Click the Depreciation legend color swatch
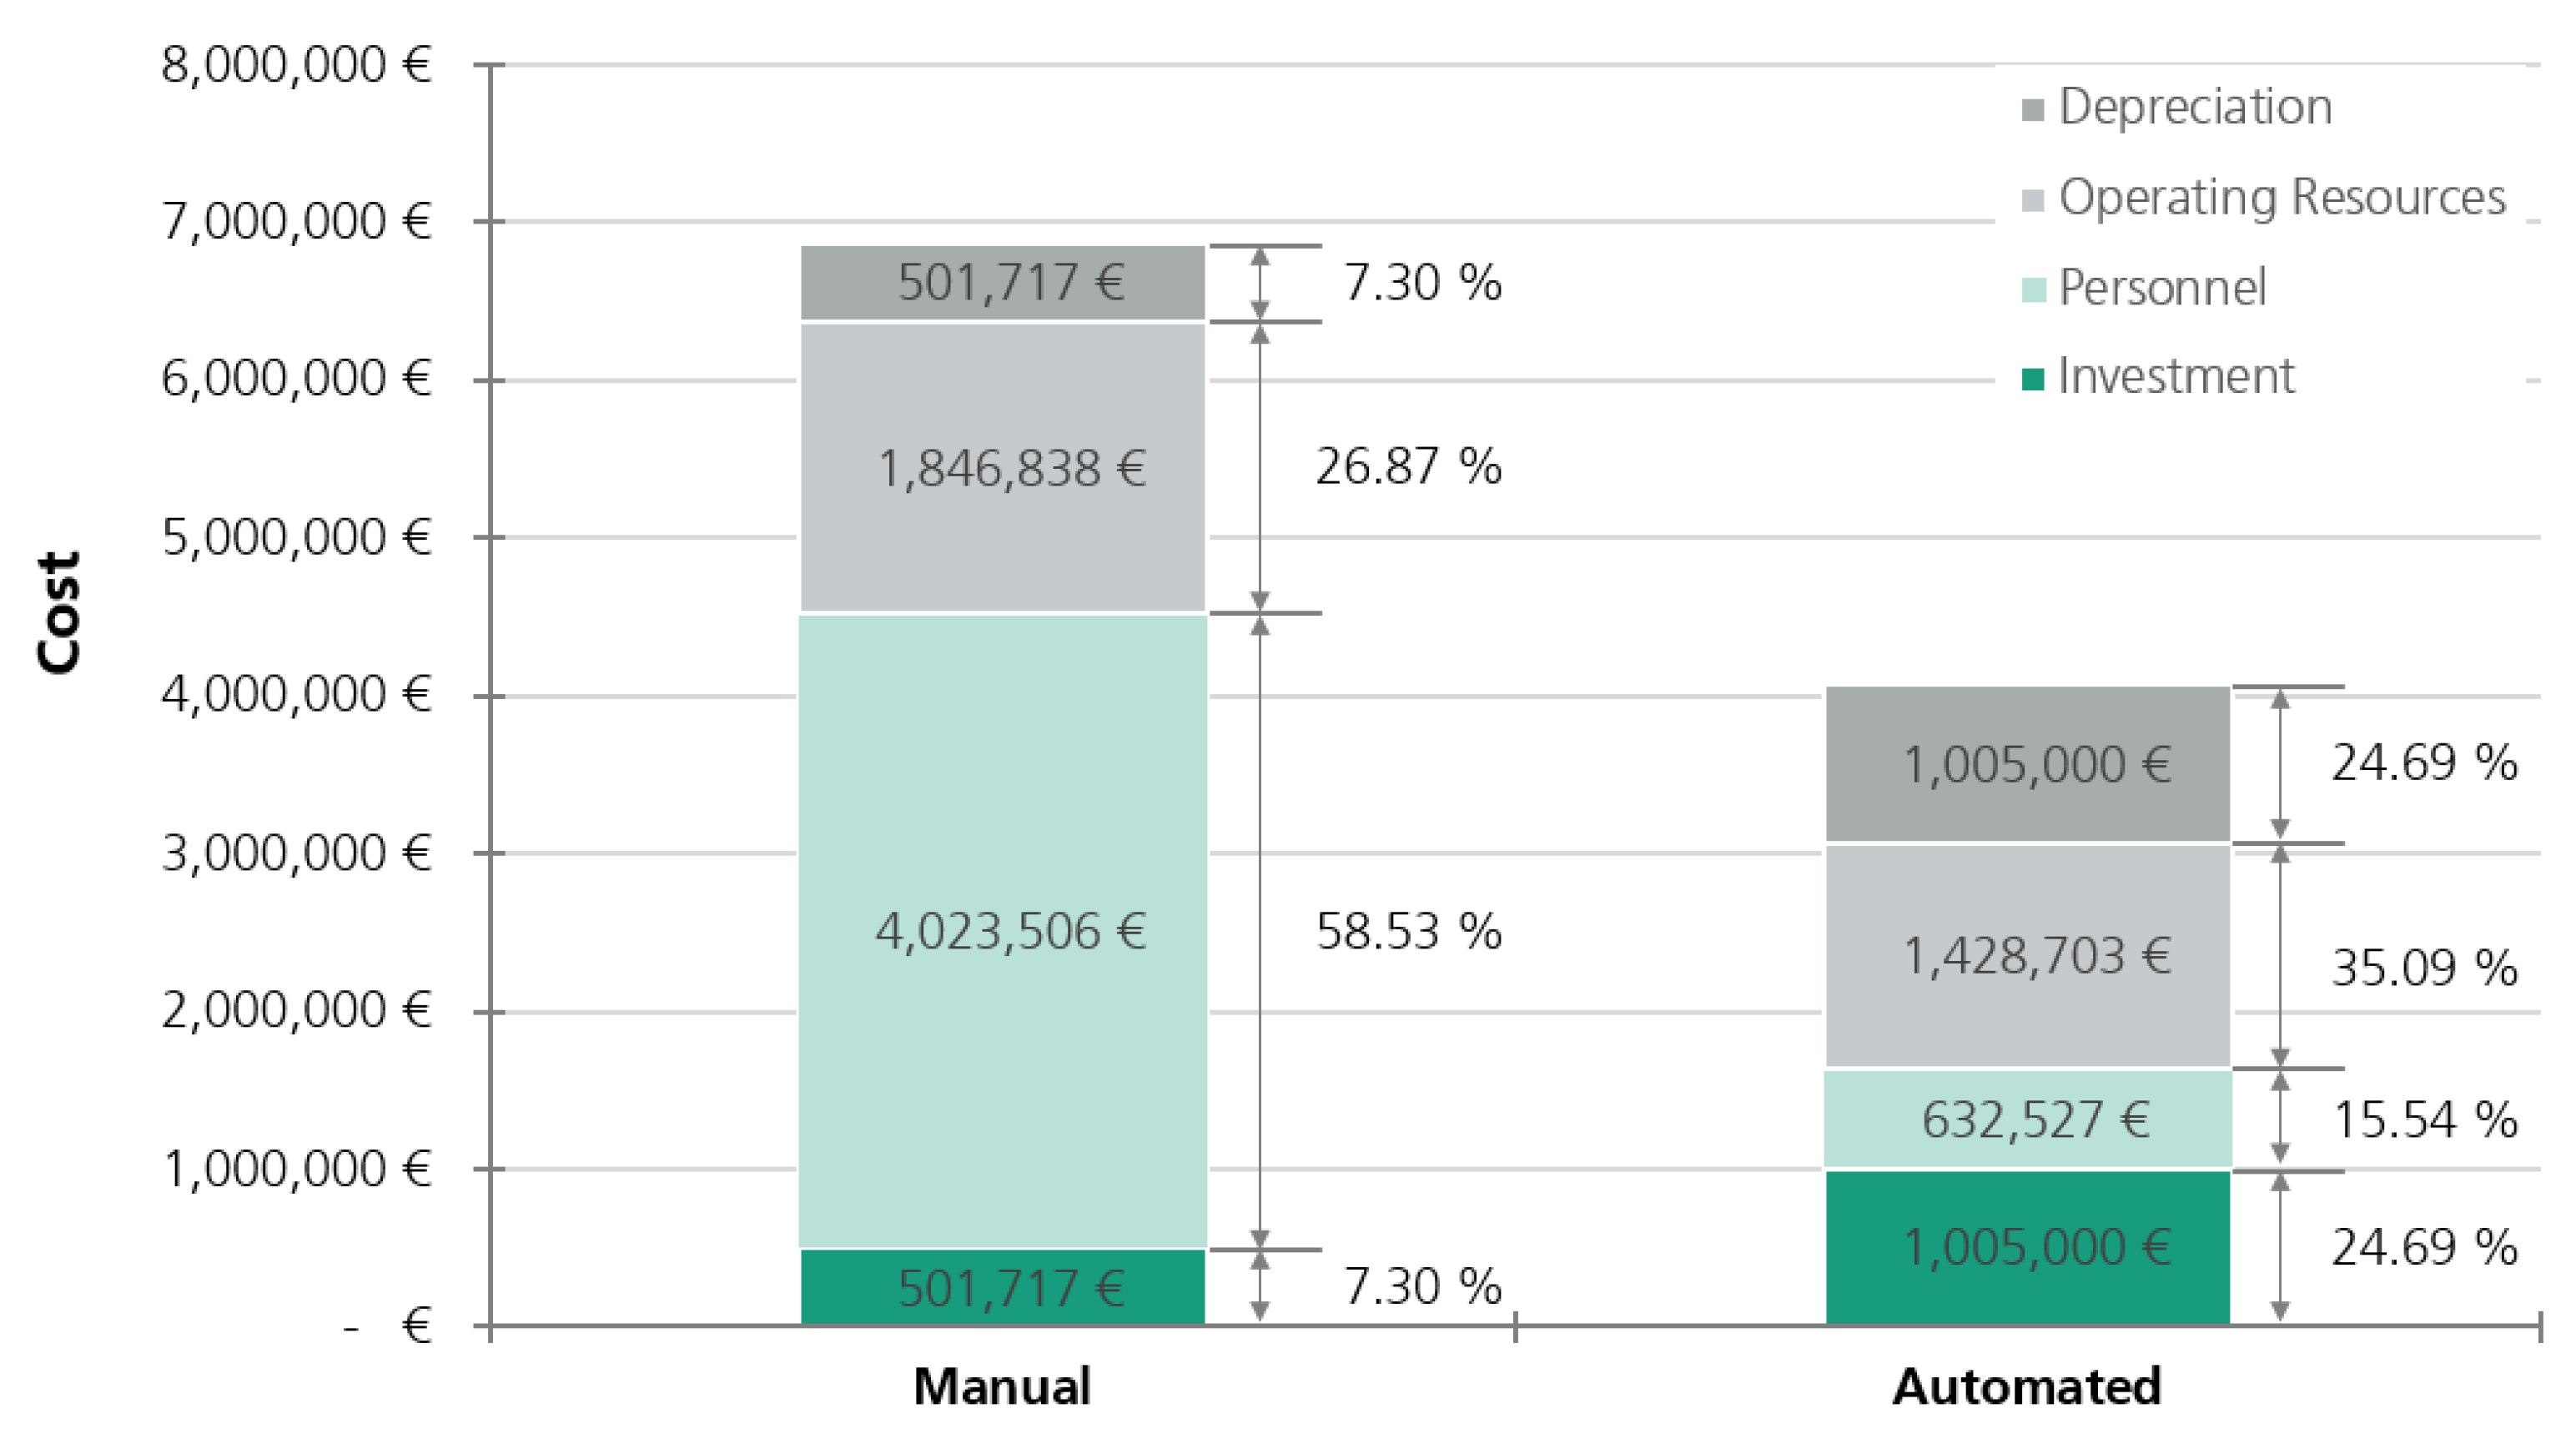The width and height of the screenshot is (2576, 1434). [x=2032, y=109]
